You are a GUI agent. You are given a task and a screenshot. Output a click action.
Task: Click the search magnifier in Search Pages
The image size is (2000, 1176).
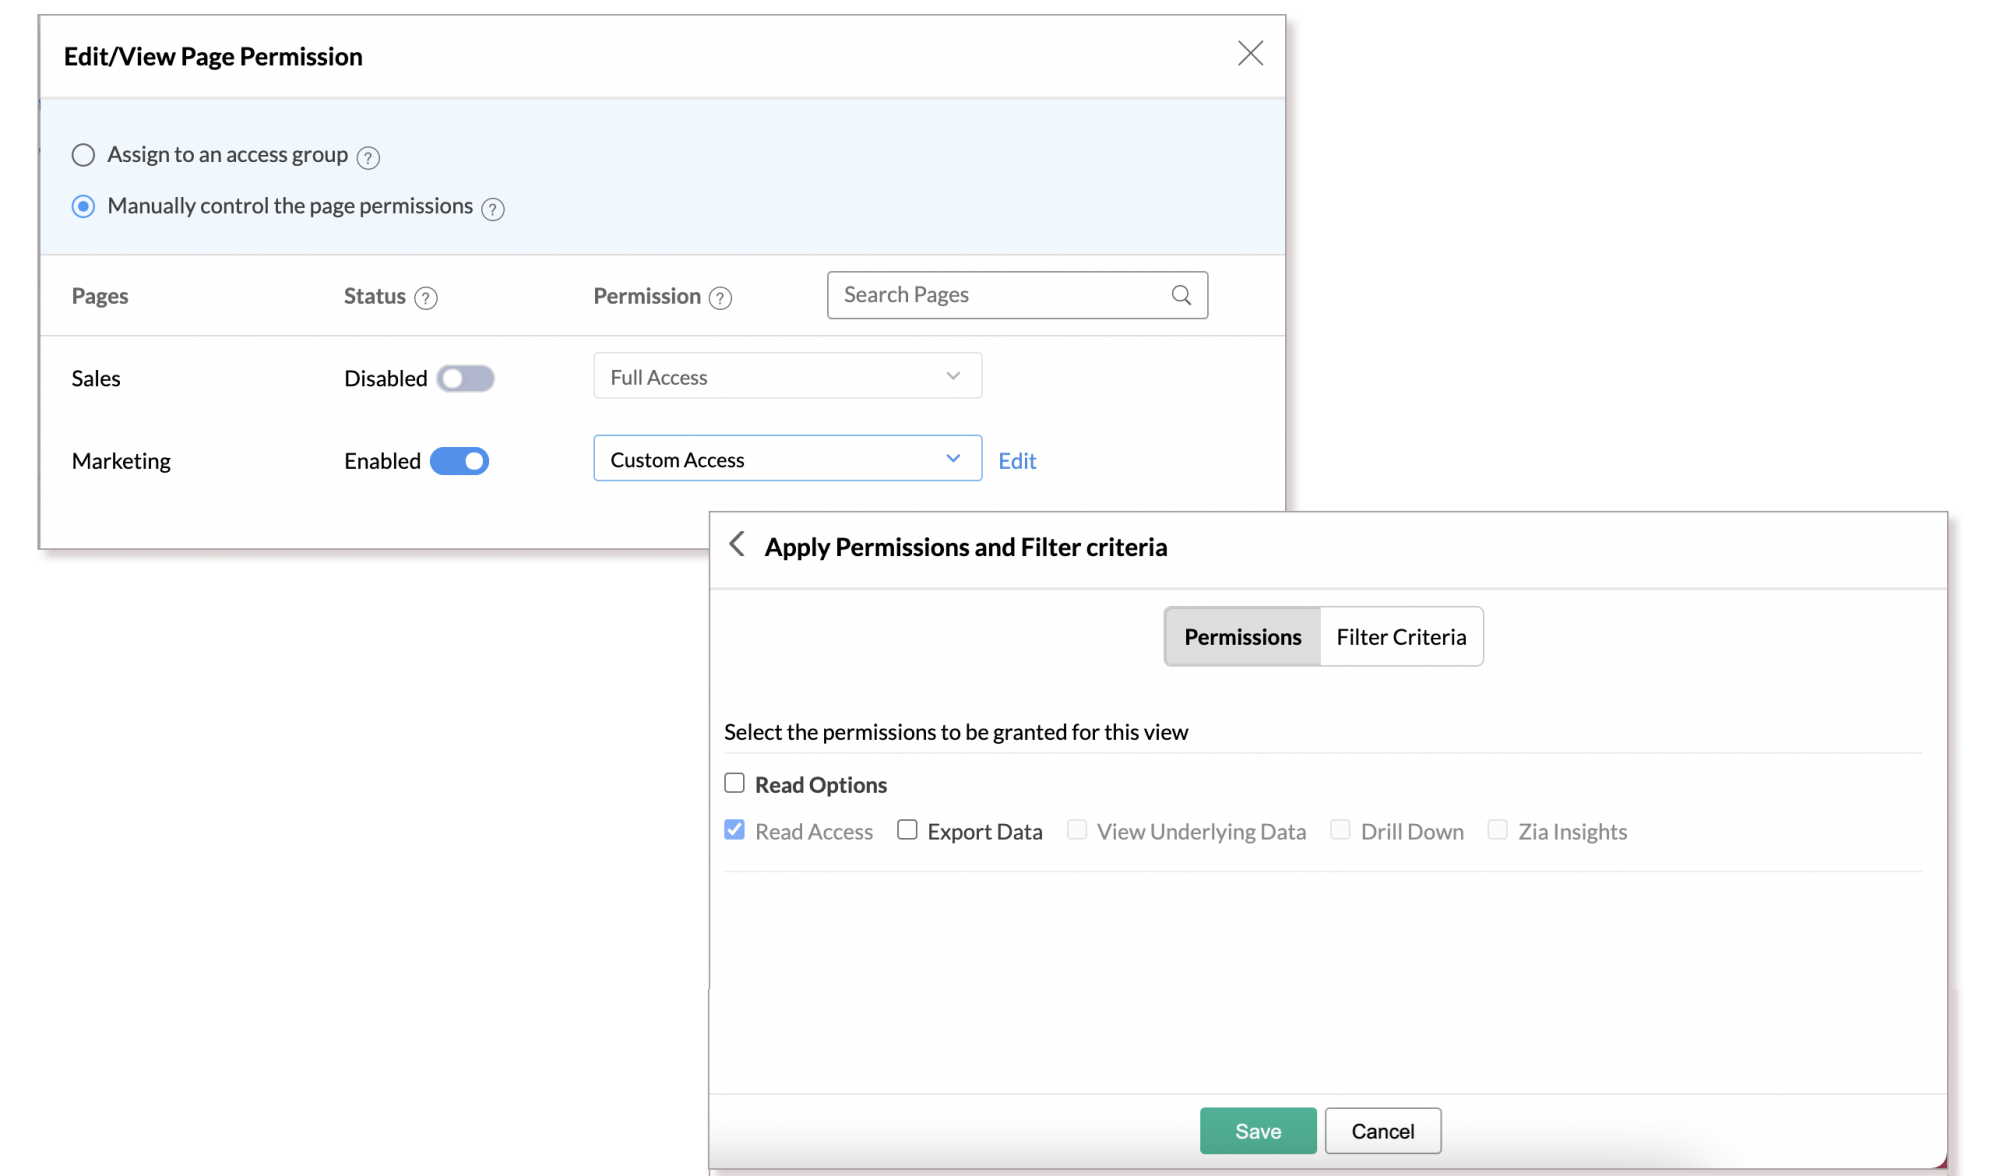click(1181, 295)
